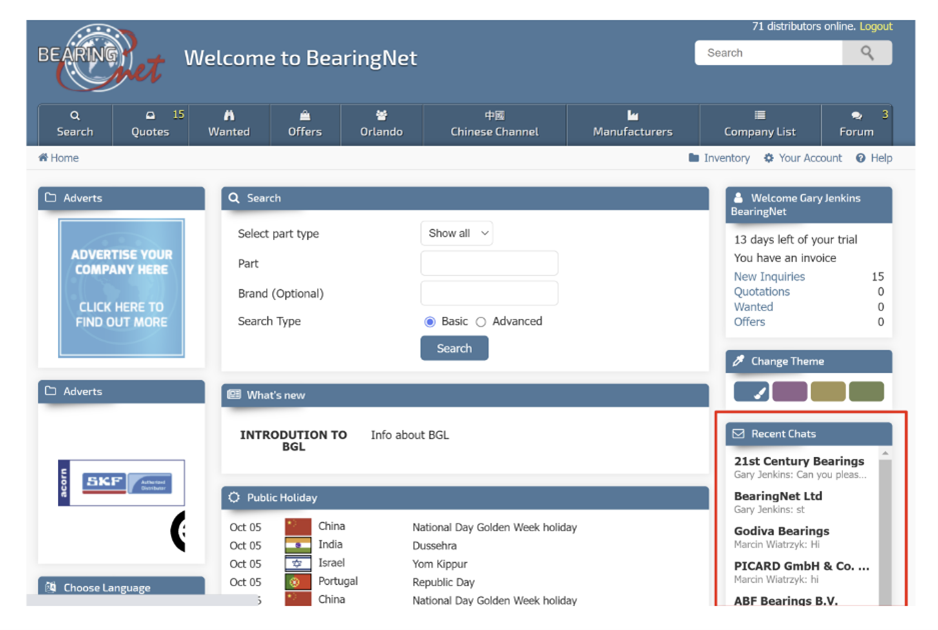
Task: Click the binoculars icon above Wanted
Action: [x=229, y=115]
